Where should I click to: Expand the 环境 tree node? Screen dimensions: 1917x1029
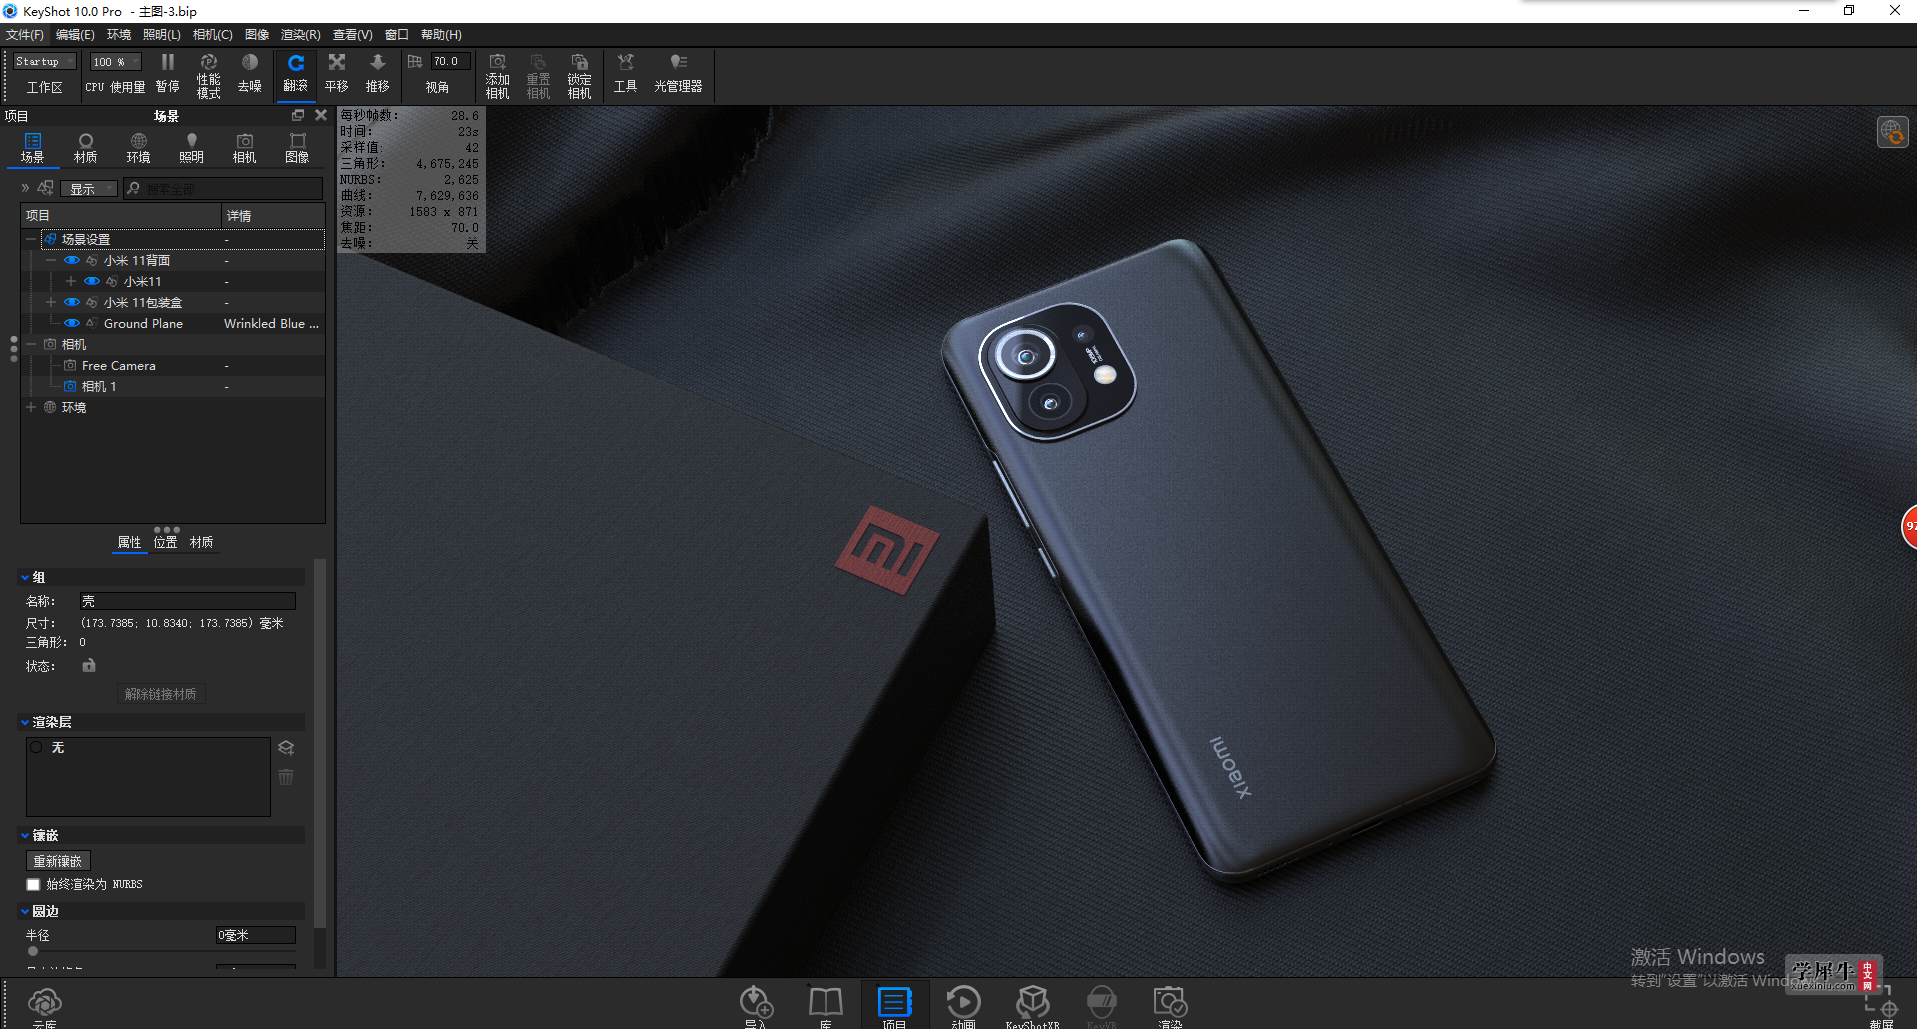tap(31, 407)
